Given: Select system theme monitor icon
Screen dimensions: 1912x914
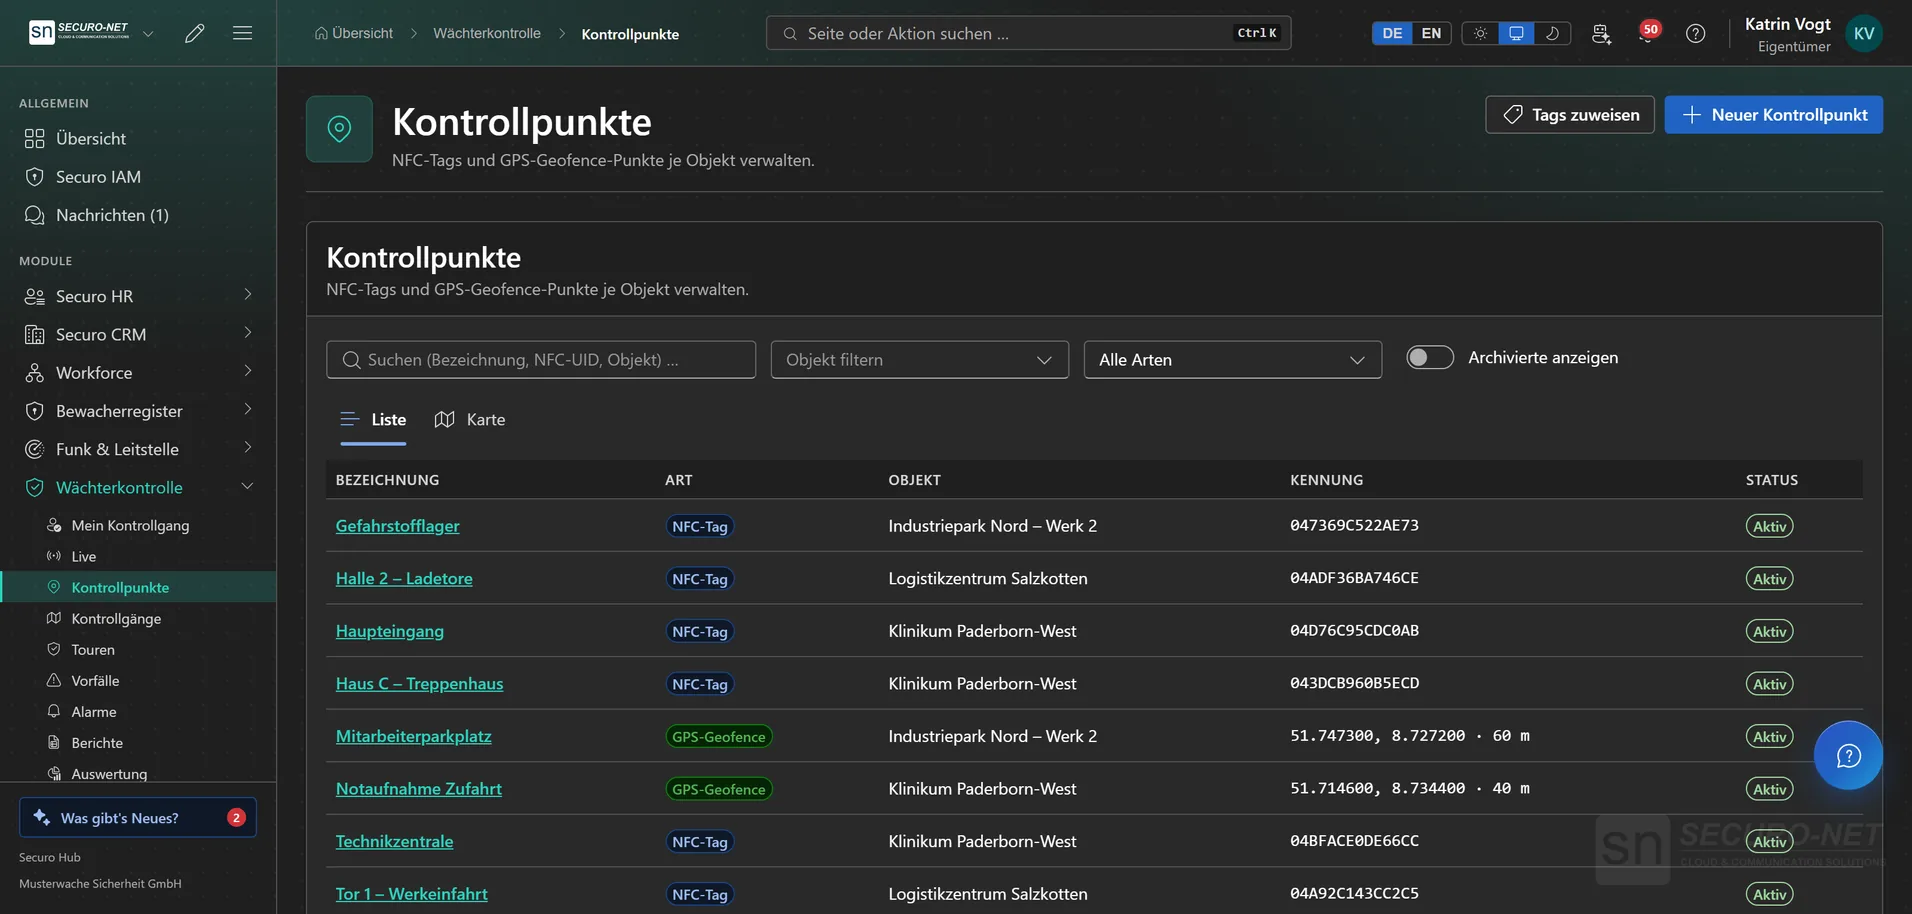Looking at the screenshot, I should 1516,33.
